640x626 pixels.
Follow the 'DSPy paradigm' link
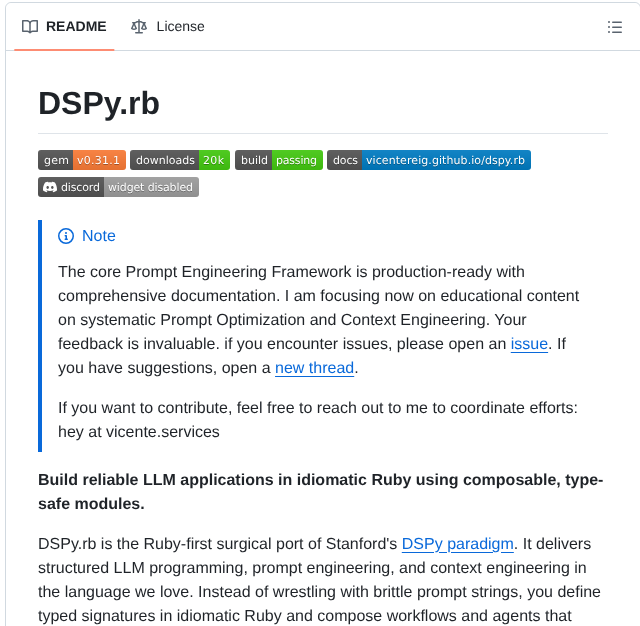pos(458,544)
